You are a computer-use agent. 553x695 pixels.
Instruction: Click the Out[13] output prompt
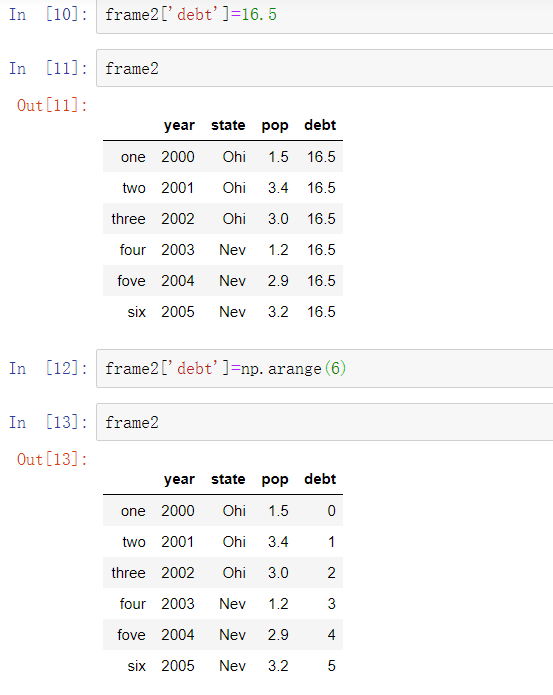52,459
